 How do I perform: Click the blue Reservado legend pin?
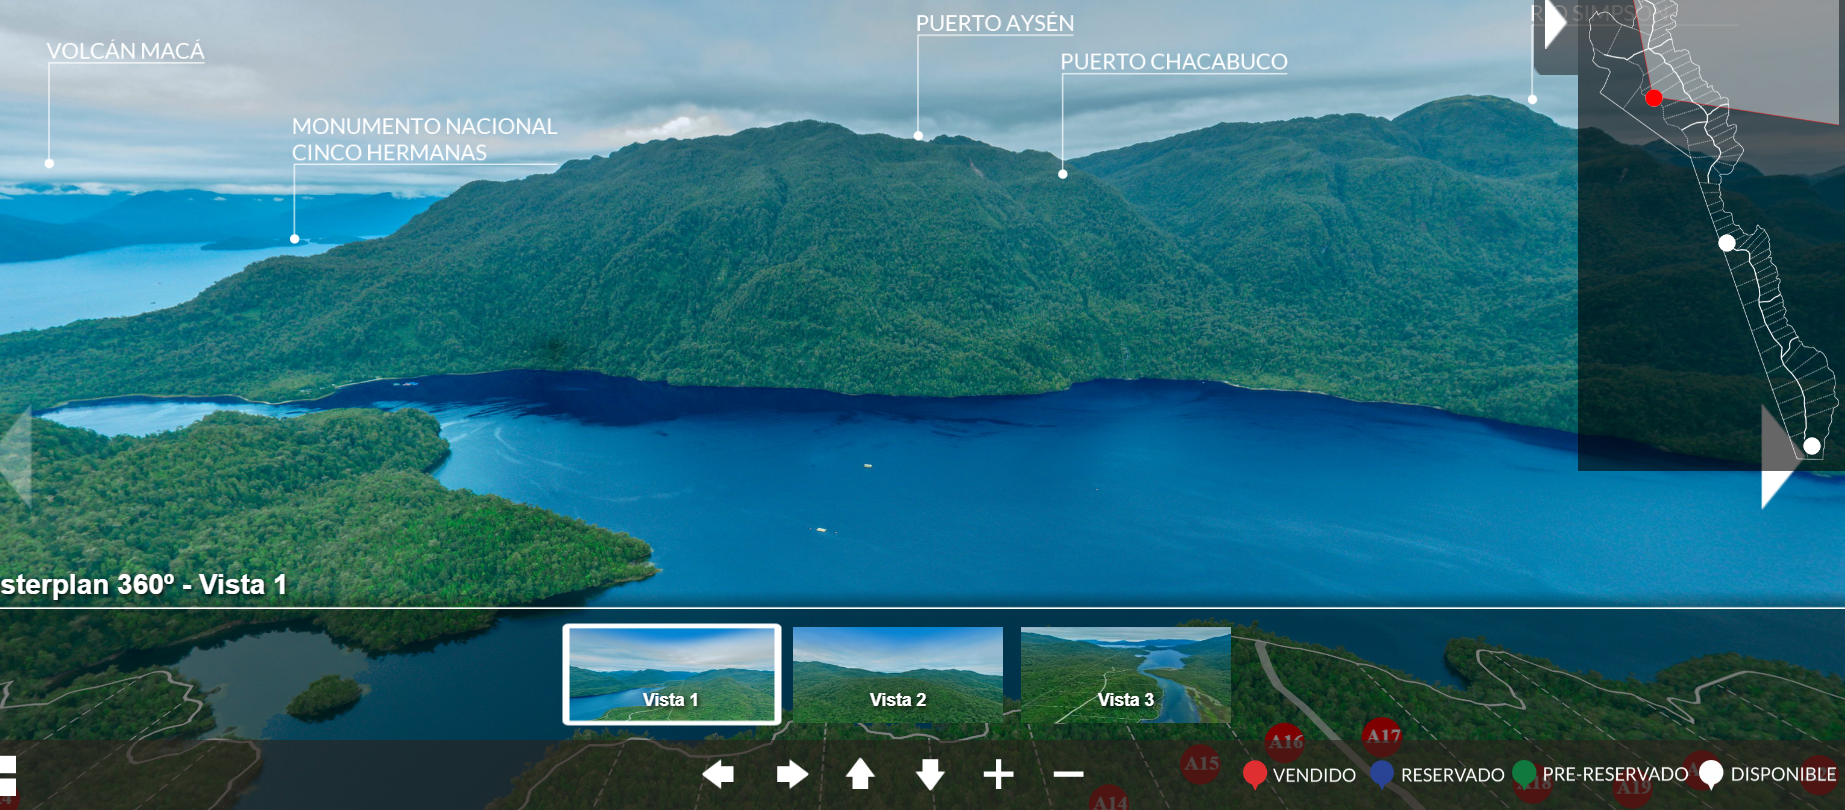click(1382, 775)
